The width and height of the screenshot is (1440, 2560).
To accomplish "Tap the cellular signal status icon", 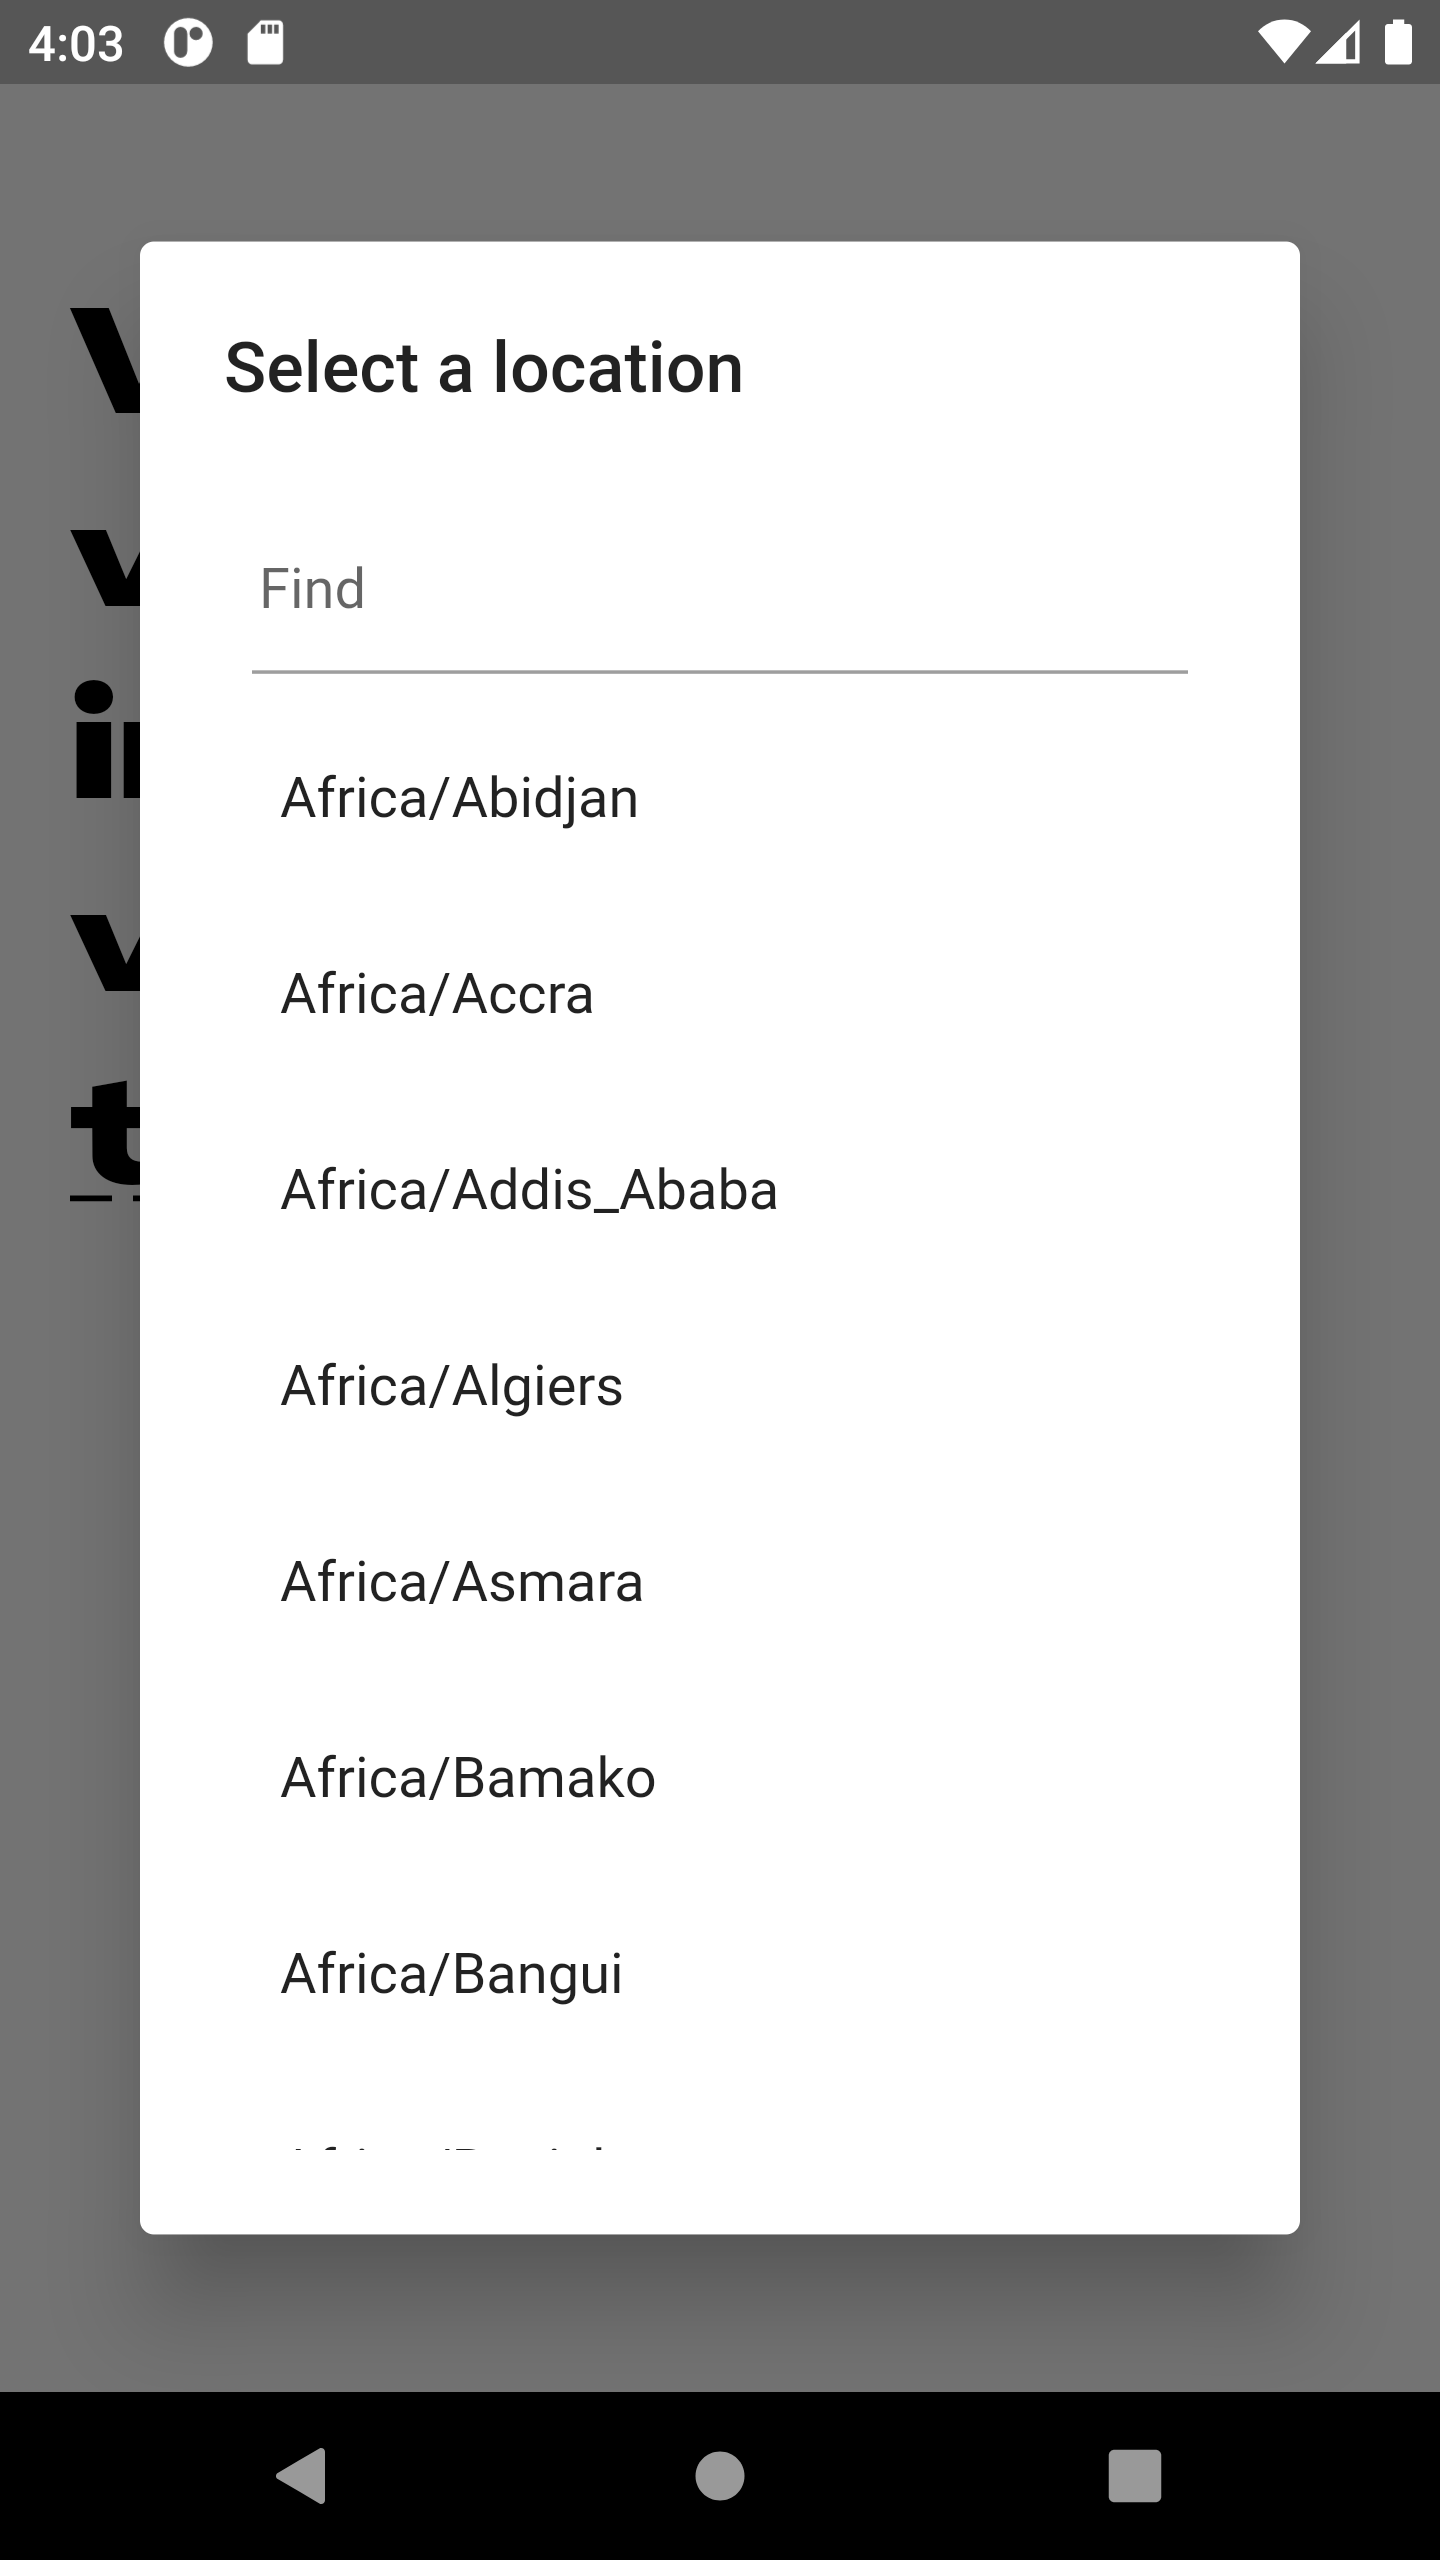I will (x=1338, y=43).
